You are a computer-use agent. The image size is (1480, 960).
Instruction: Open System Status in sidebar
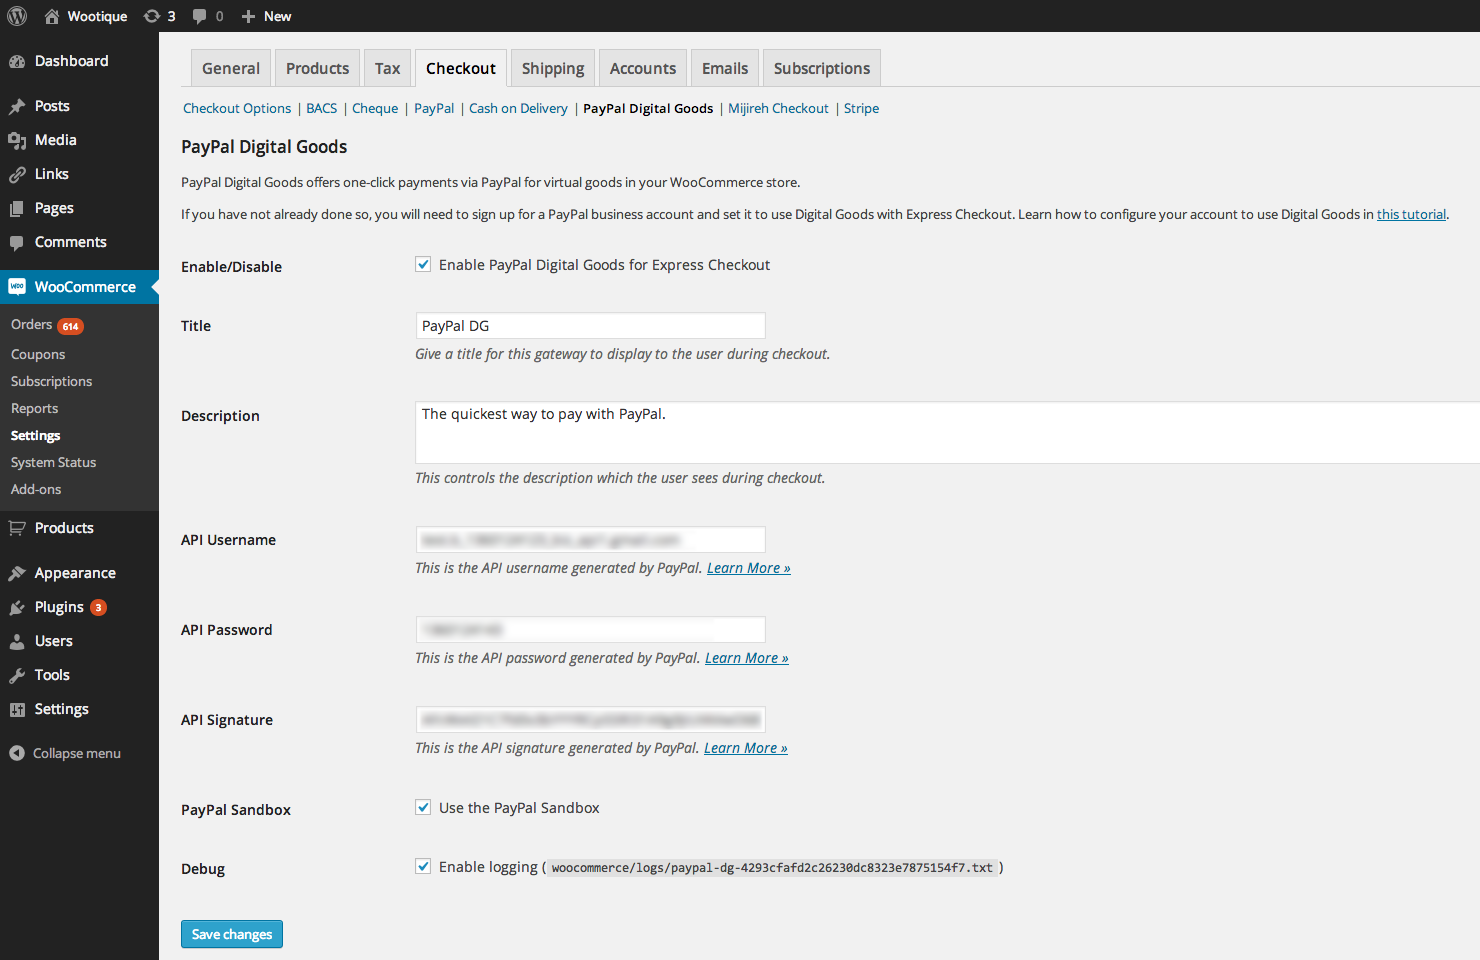point(53,462)
